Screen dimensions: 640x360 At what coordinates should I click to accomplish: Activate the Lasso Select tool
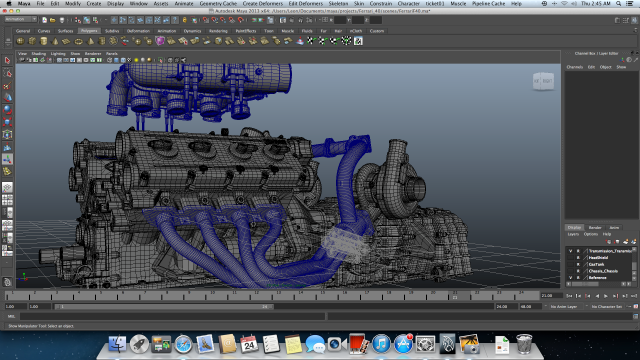[7, 73]
